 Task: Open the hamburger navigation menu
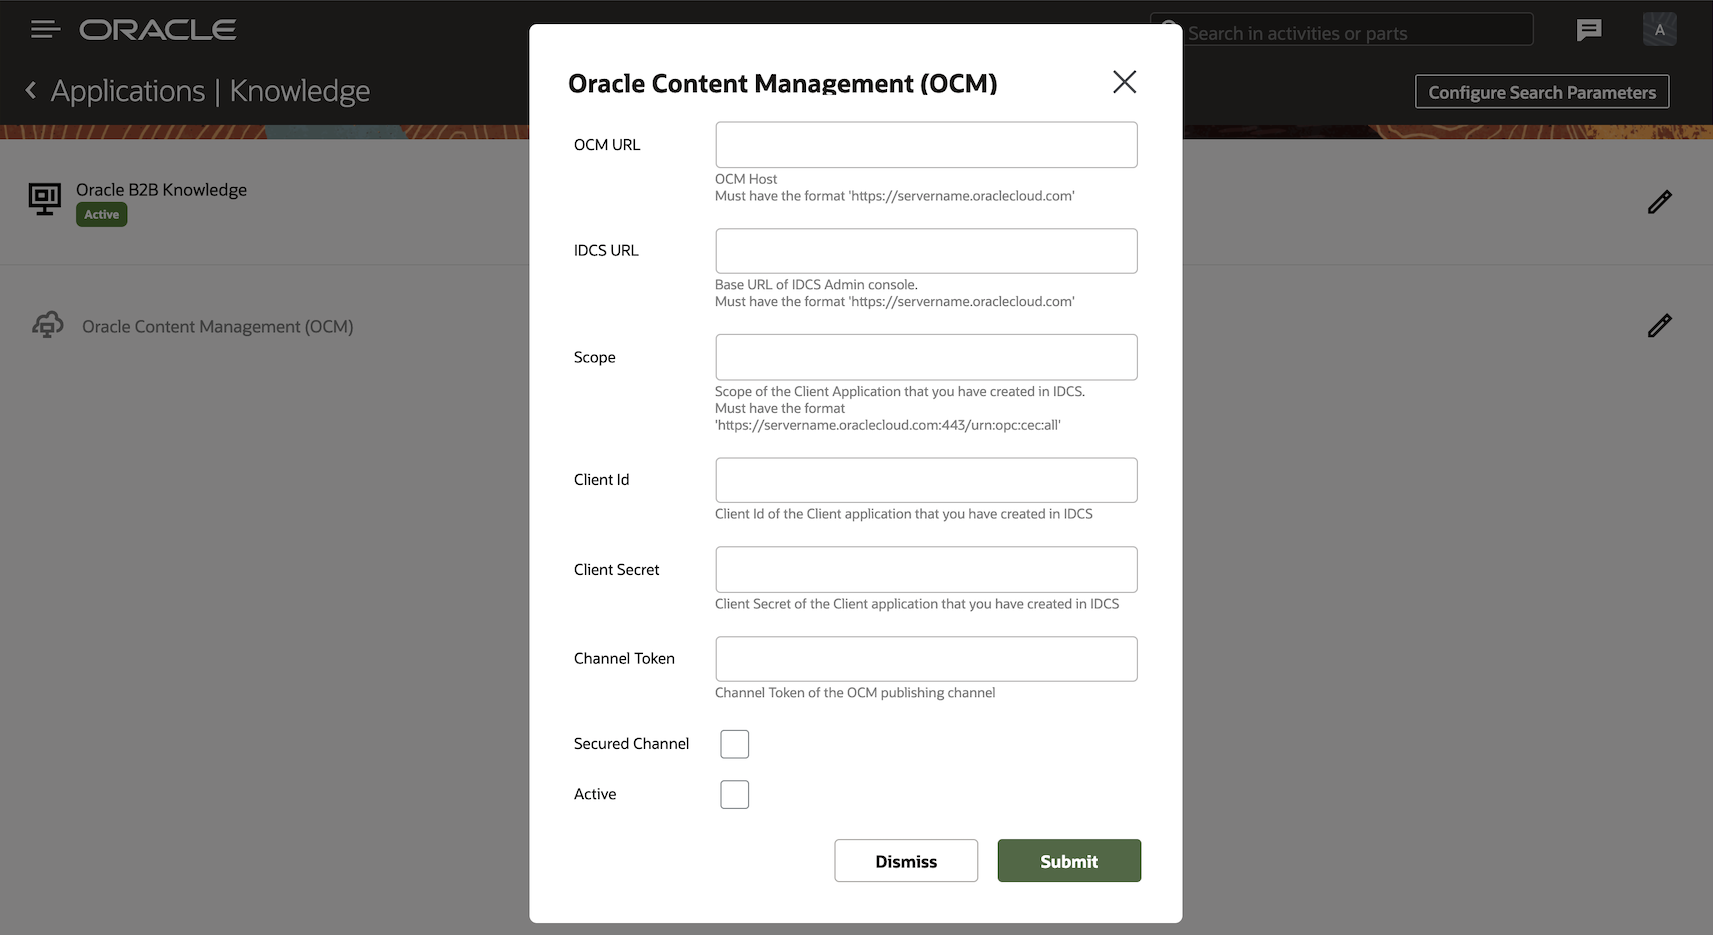[45, 30]
